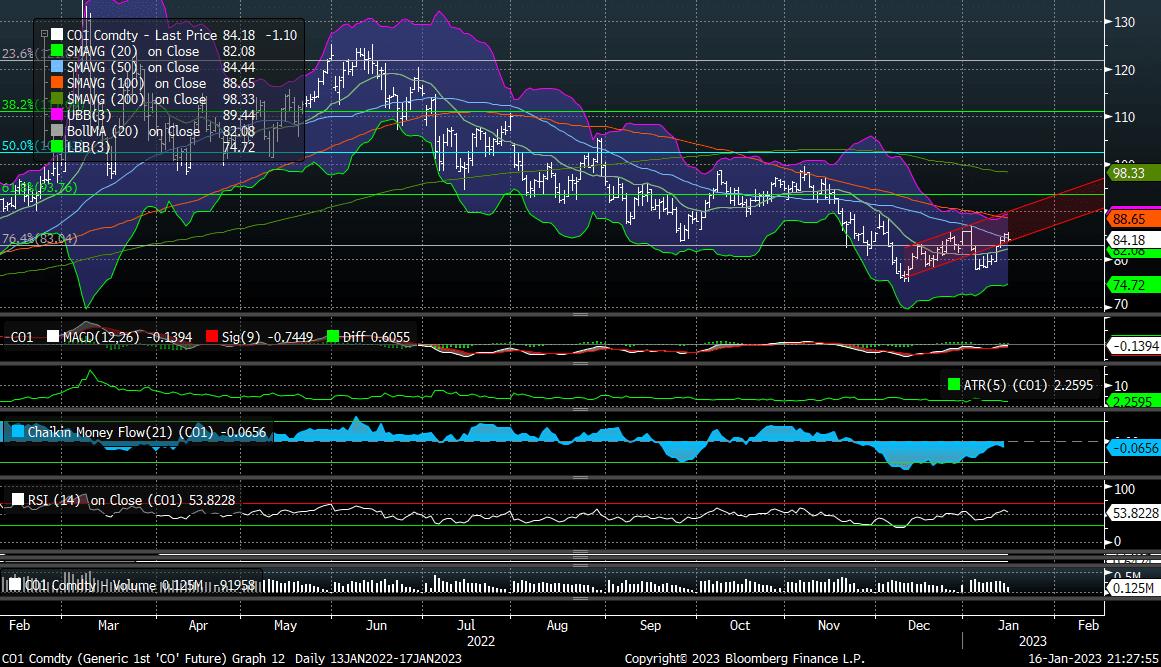
Task: Click the 53.8228 RSI axis tag
Action: coord(1133,513)
